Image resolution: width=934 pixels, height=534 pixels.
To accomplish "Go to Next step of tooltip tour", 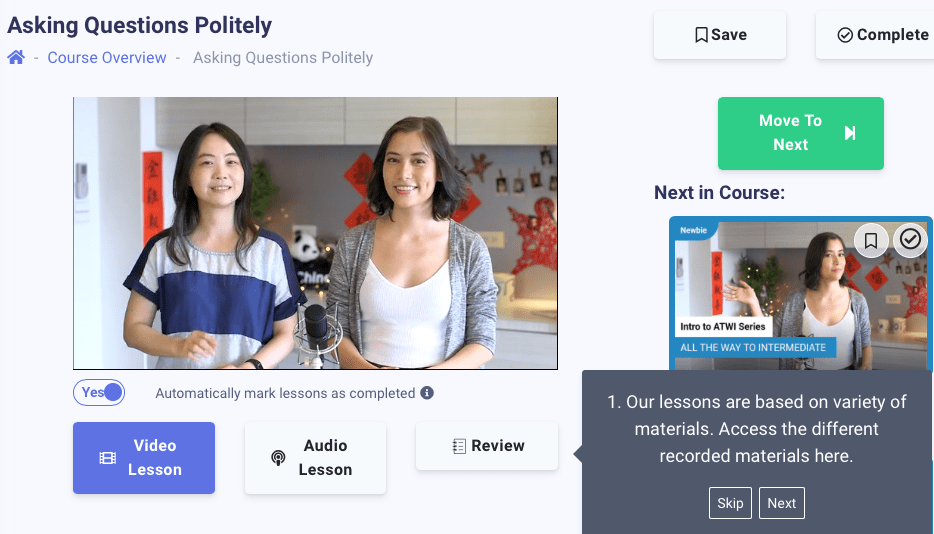I will point(781,503).
